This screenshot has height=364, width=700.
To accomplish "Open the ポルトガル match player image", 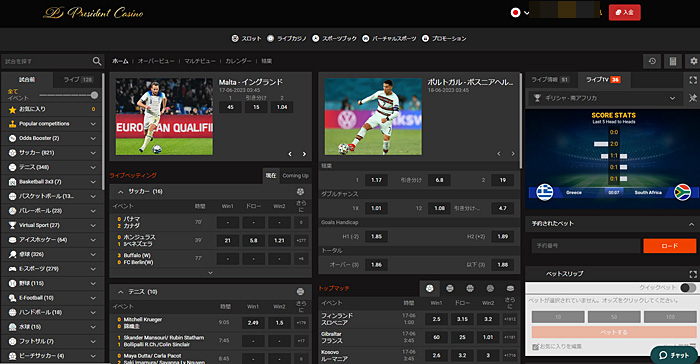I will pyautogui.click(x=373, y=117).
